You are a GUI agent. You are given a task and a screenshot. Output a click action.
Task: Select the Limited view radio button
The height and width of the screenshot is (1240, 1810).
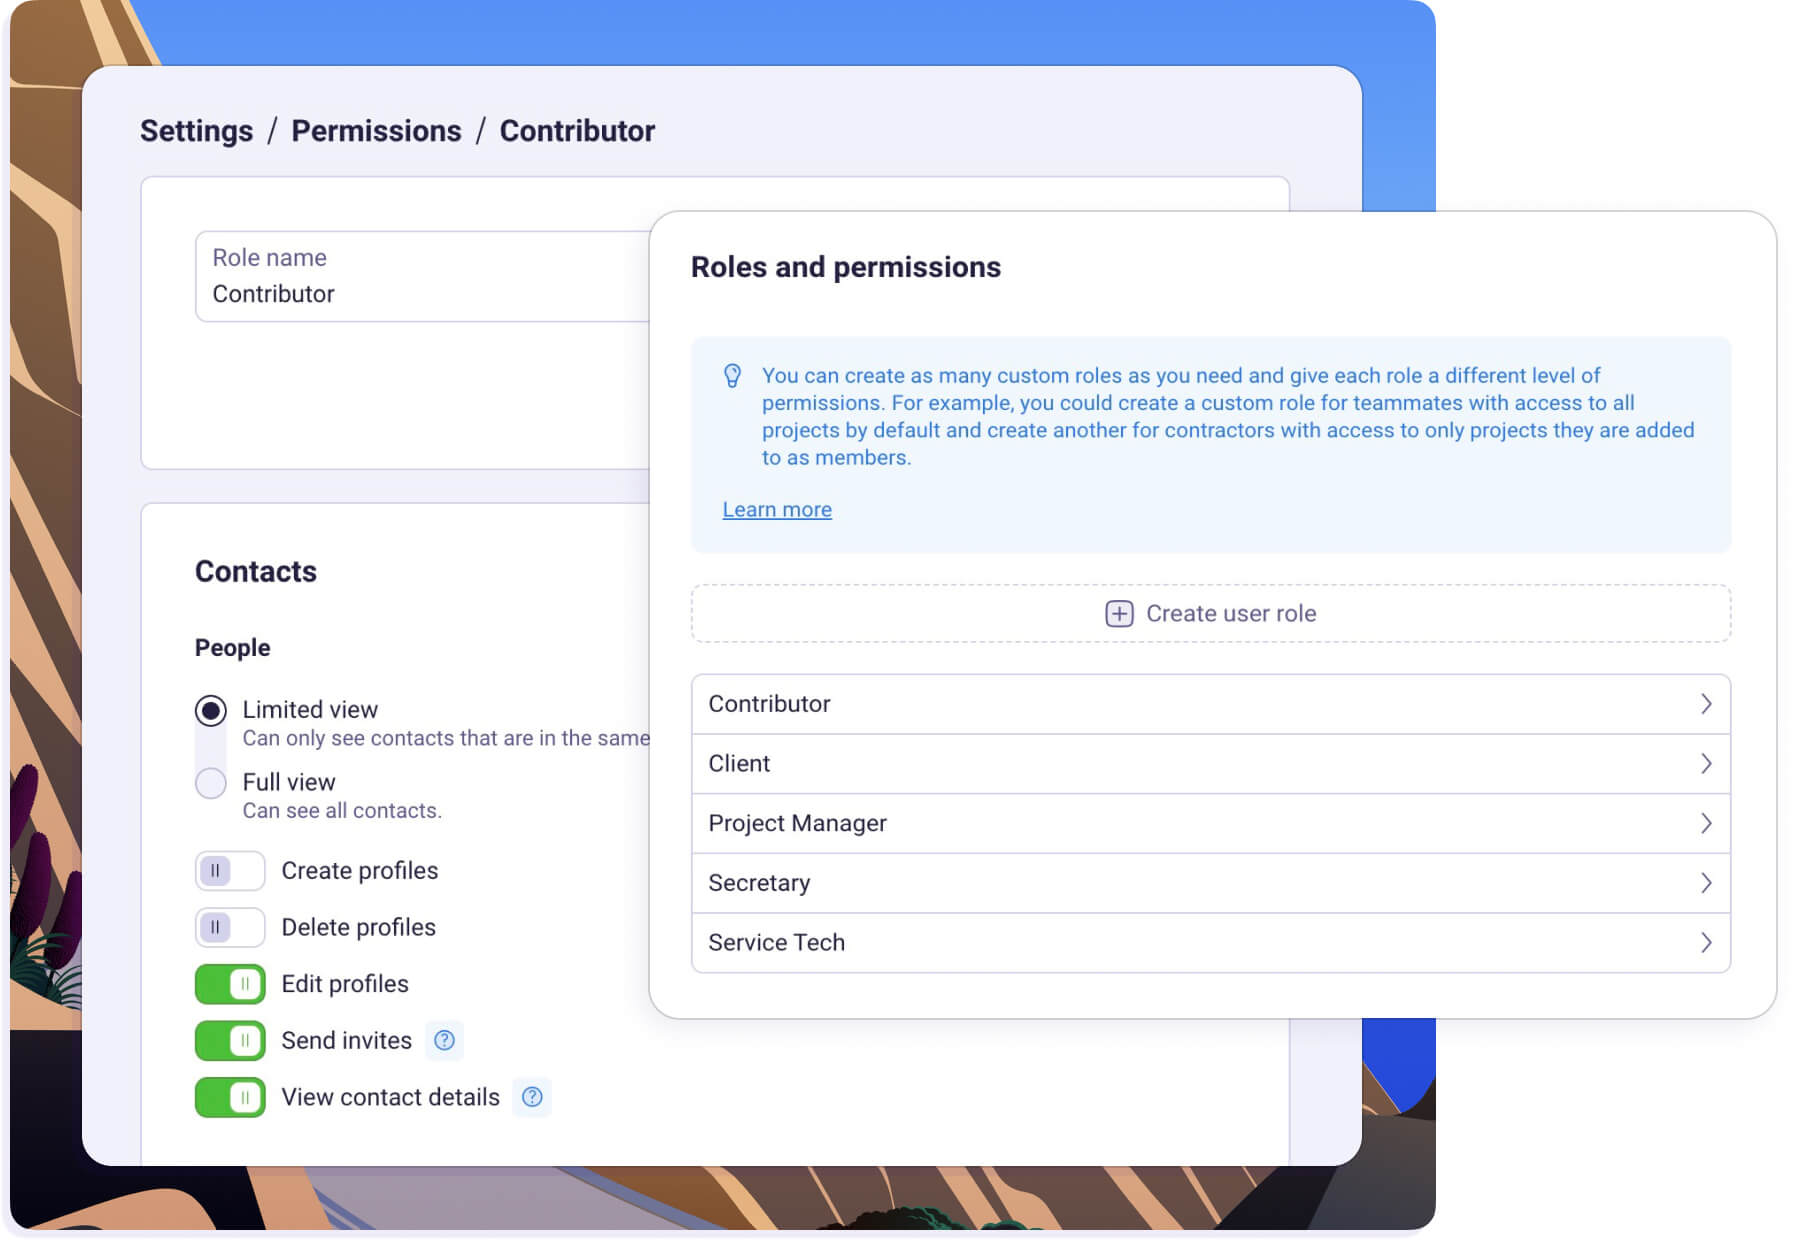tap(210, 710)
